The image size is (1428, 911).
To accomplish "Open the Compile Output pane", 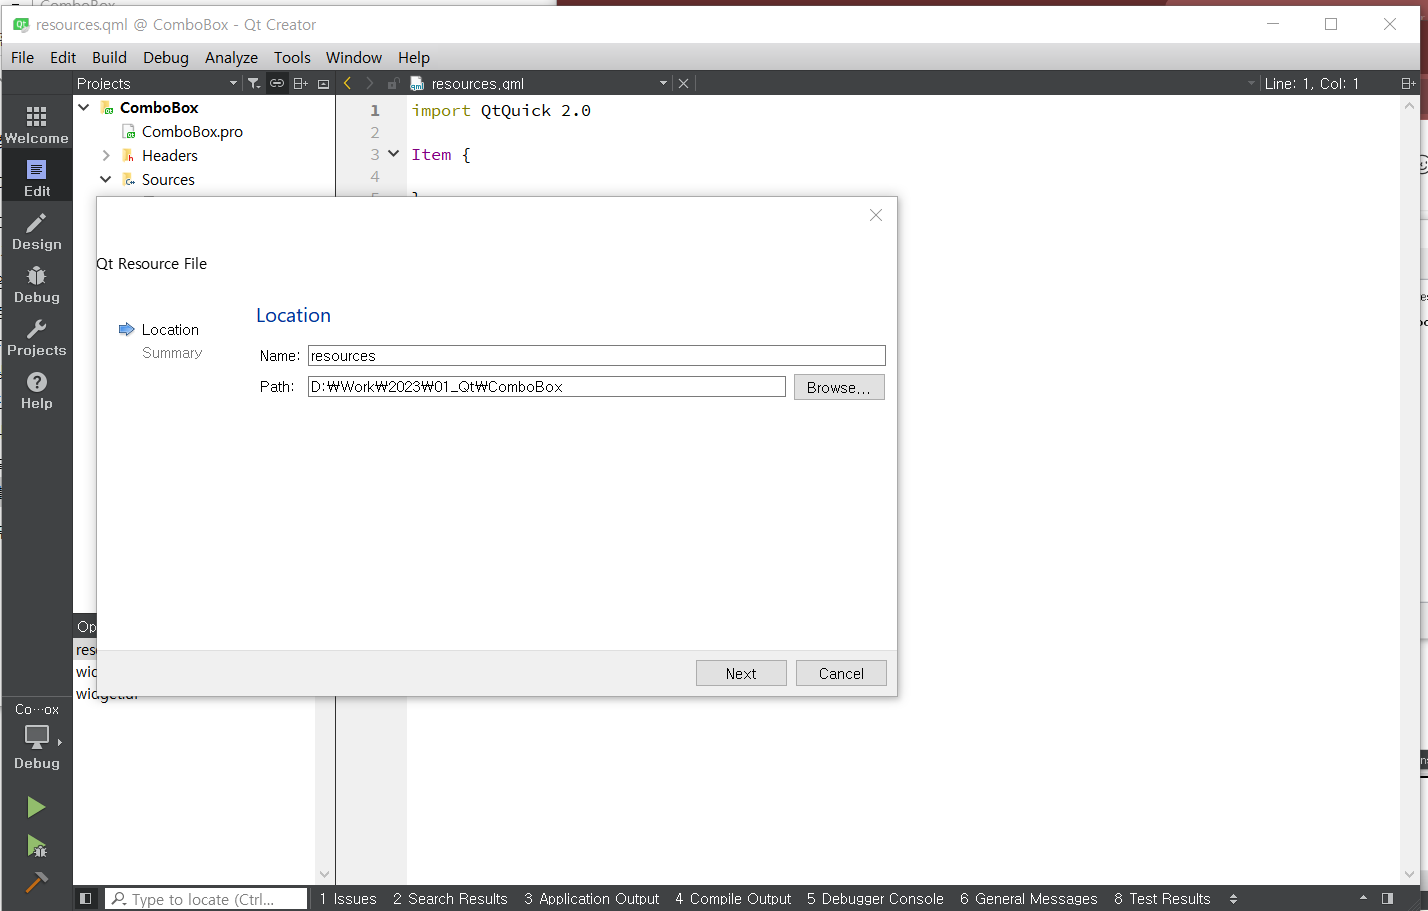I will coord(733,898).
